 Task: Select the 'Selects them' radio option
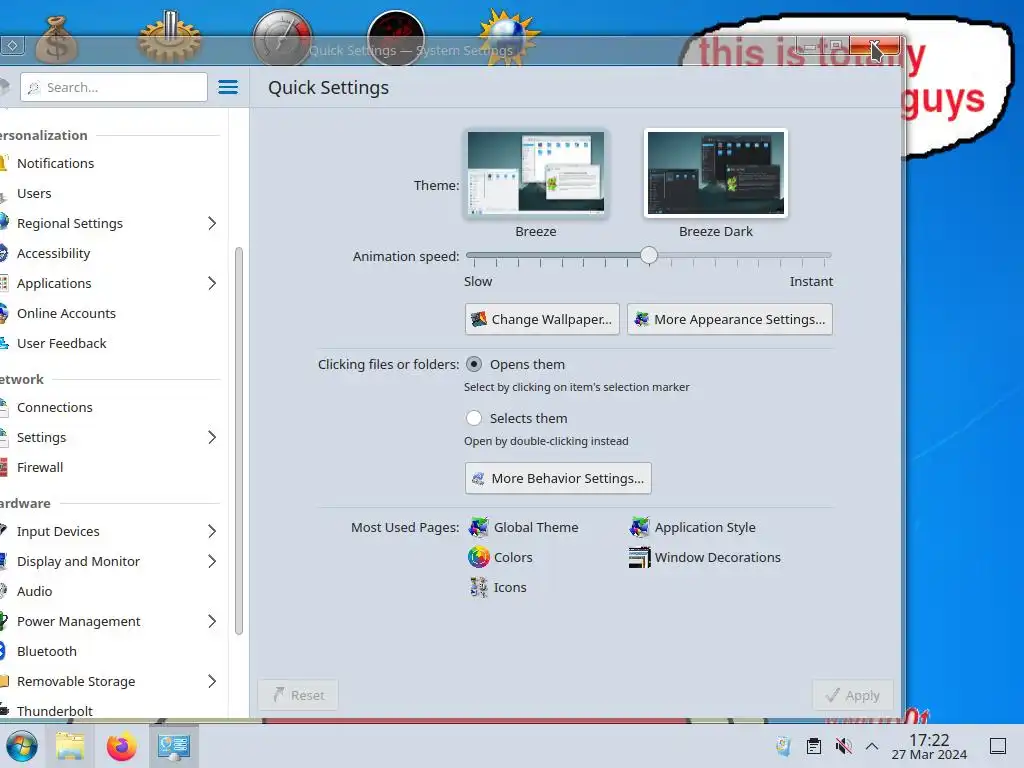pyautogui.click(x=474, y=418)
